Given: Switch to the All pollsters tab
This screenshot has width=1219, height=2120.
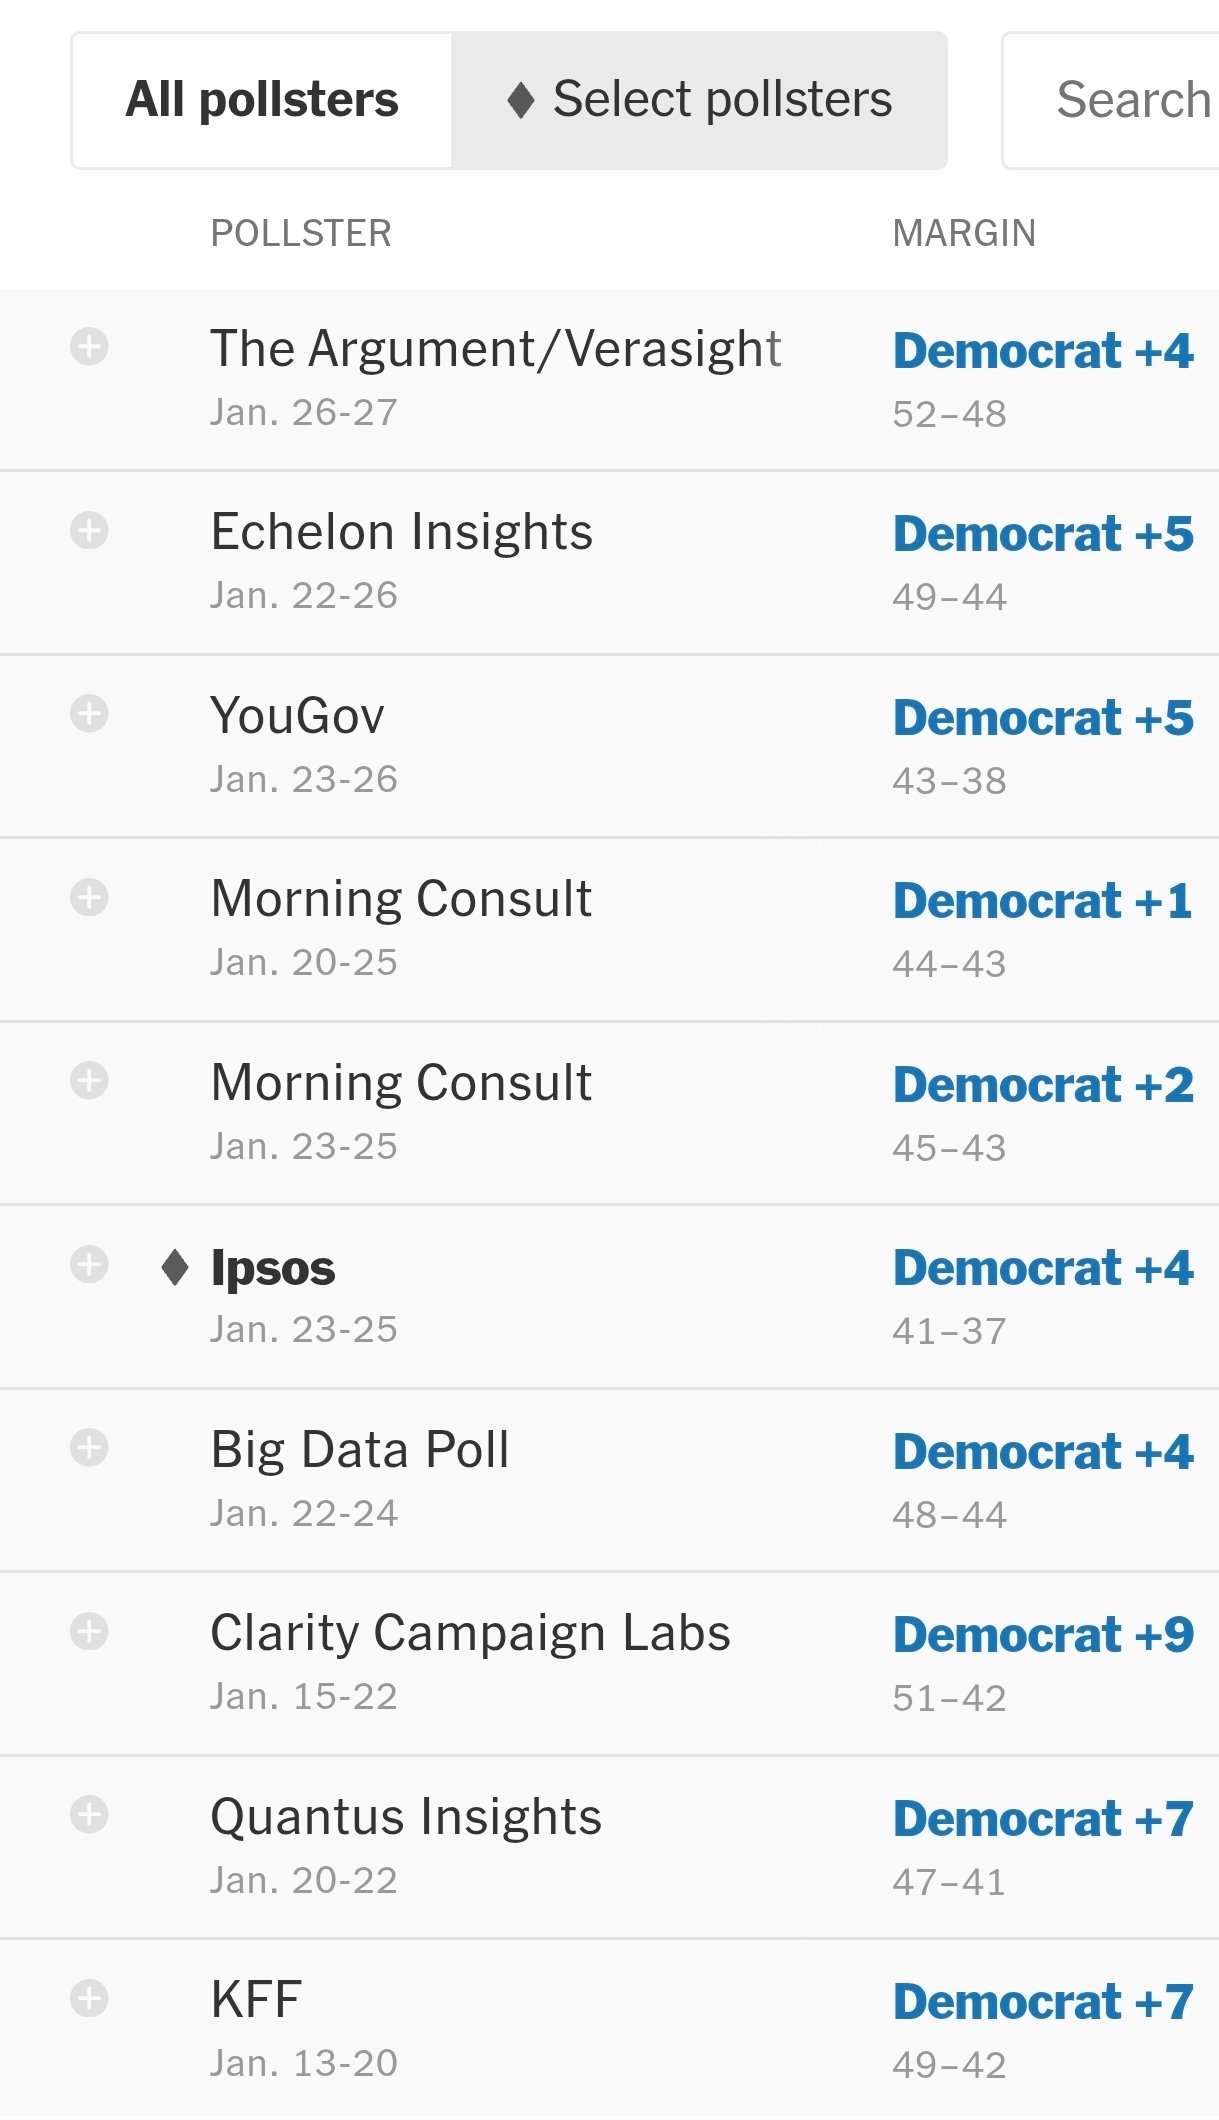Looking at the screenshot, I should (x=262, y=100).
